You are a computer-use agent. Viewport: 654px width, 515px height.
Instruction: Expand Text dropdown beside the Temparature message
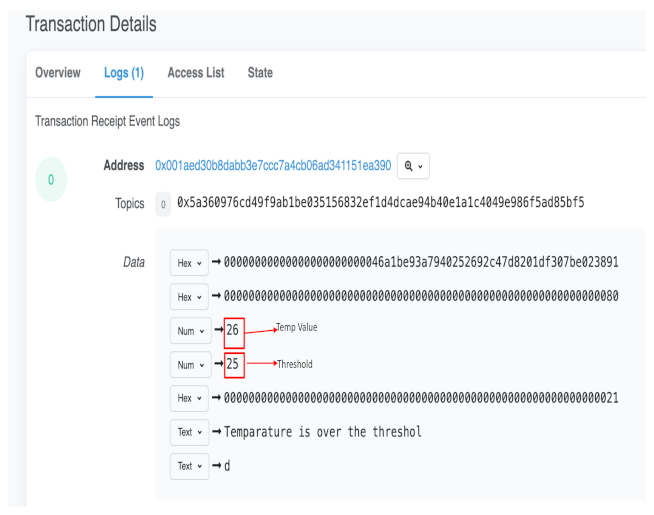pyautogui.click(x=189, y=432)
